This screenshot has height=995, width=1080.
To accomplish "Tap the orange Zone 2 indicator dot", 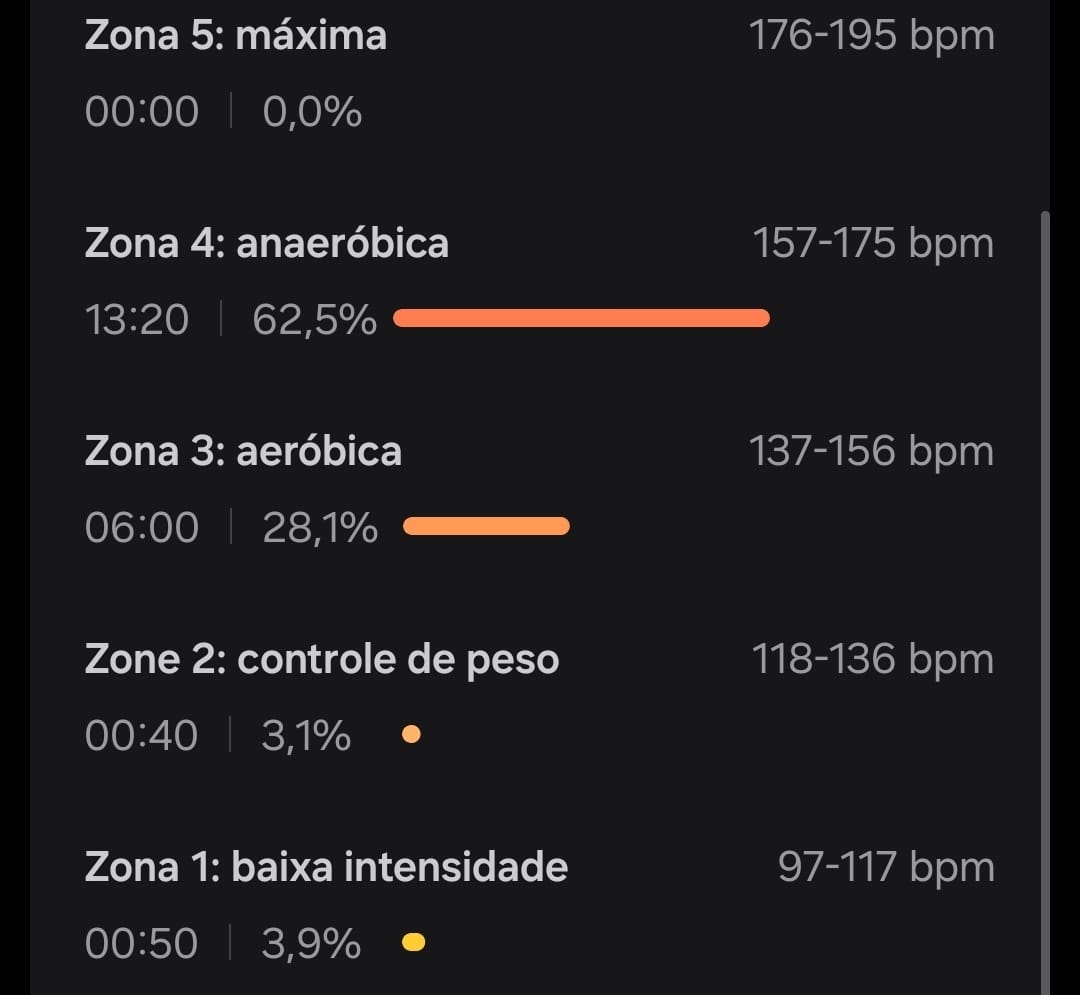I will (411, 734).
